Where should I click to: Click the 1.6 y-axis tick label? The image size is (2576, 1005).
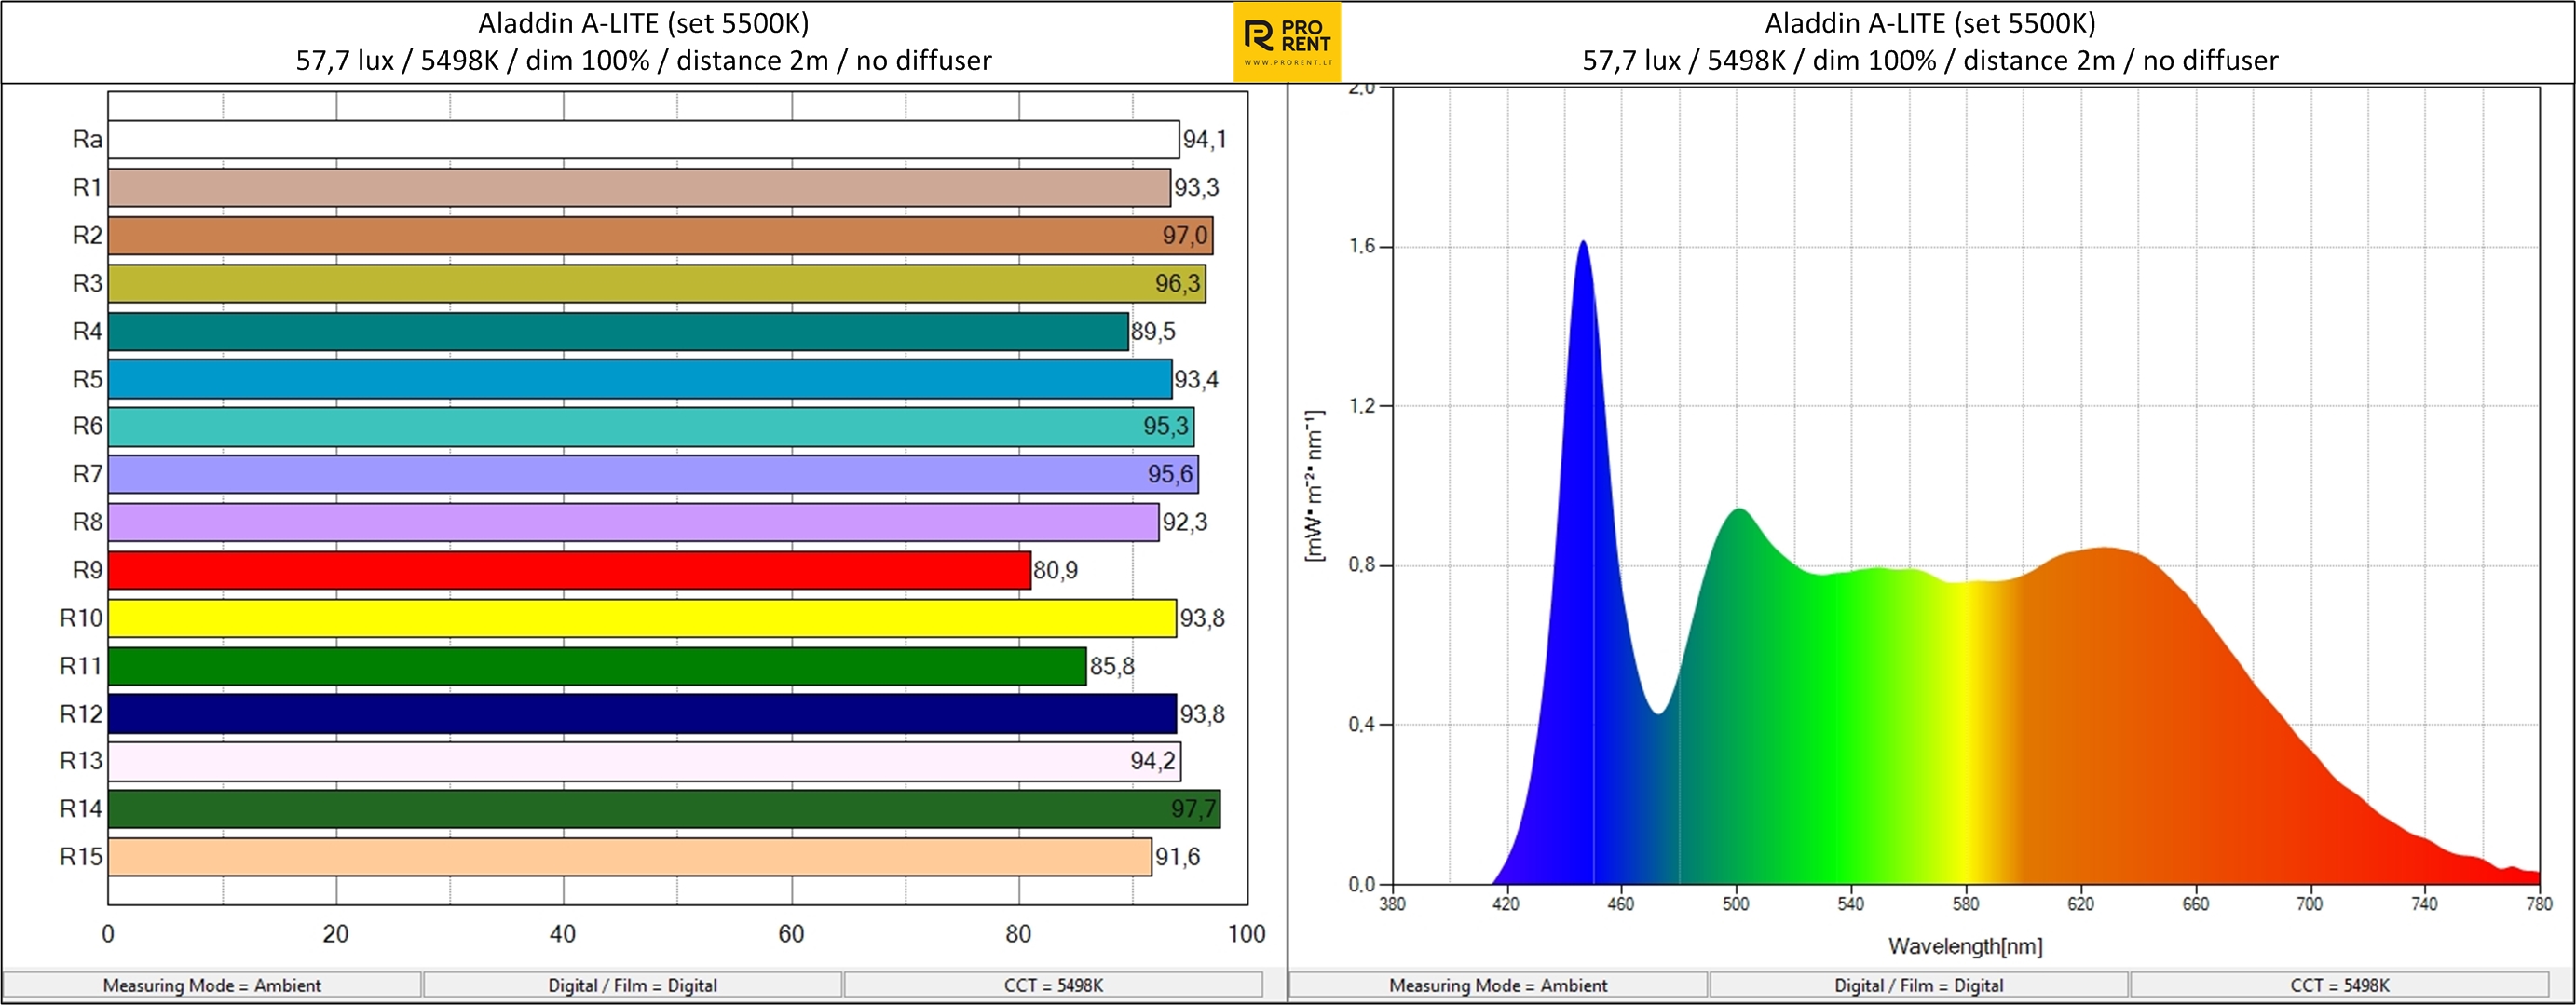pyautogui.click(x=1362, y=247)
